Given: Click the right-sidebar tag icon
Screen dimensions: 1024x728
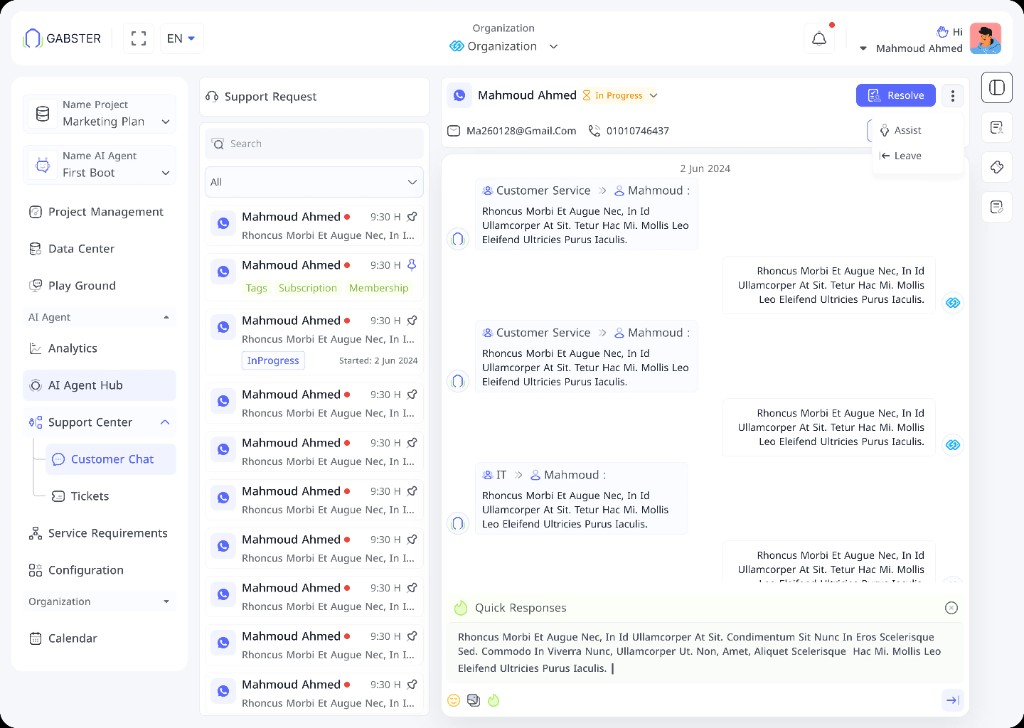Looking at the screenshot, I should pyautogui.click(x=997, y=168).
